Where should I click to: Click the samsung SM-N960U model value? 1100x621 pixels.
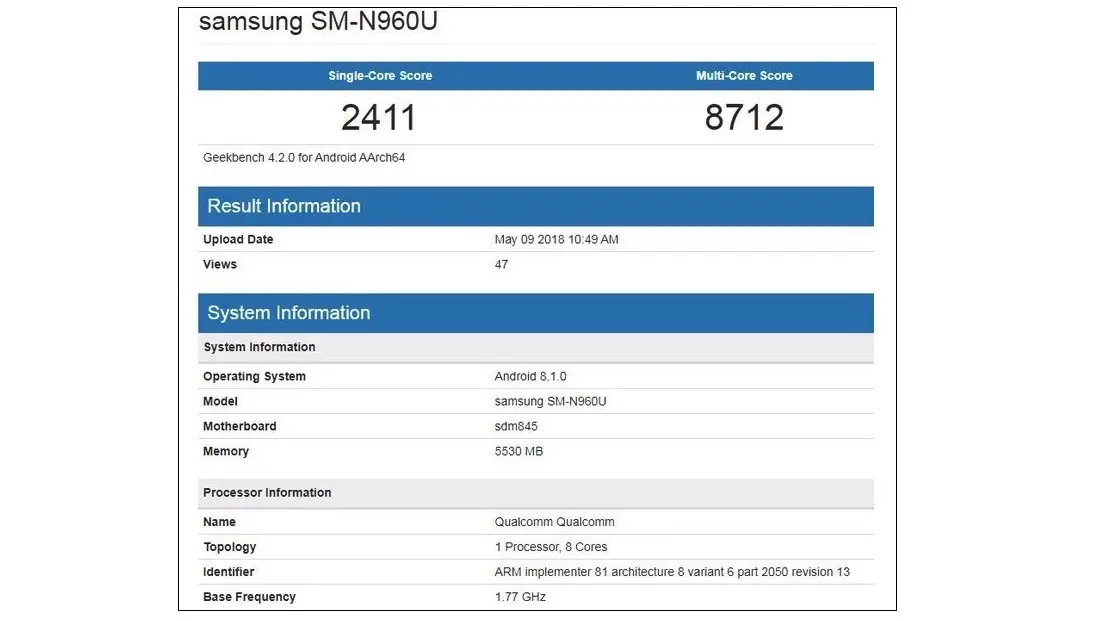click(550, 401)
